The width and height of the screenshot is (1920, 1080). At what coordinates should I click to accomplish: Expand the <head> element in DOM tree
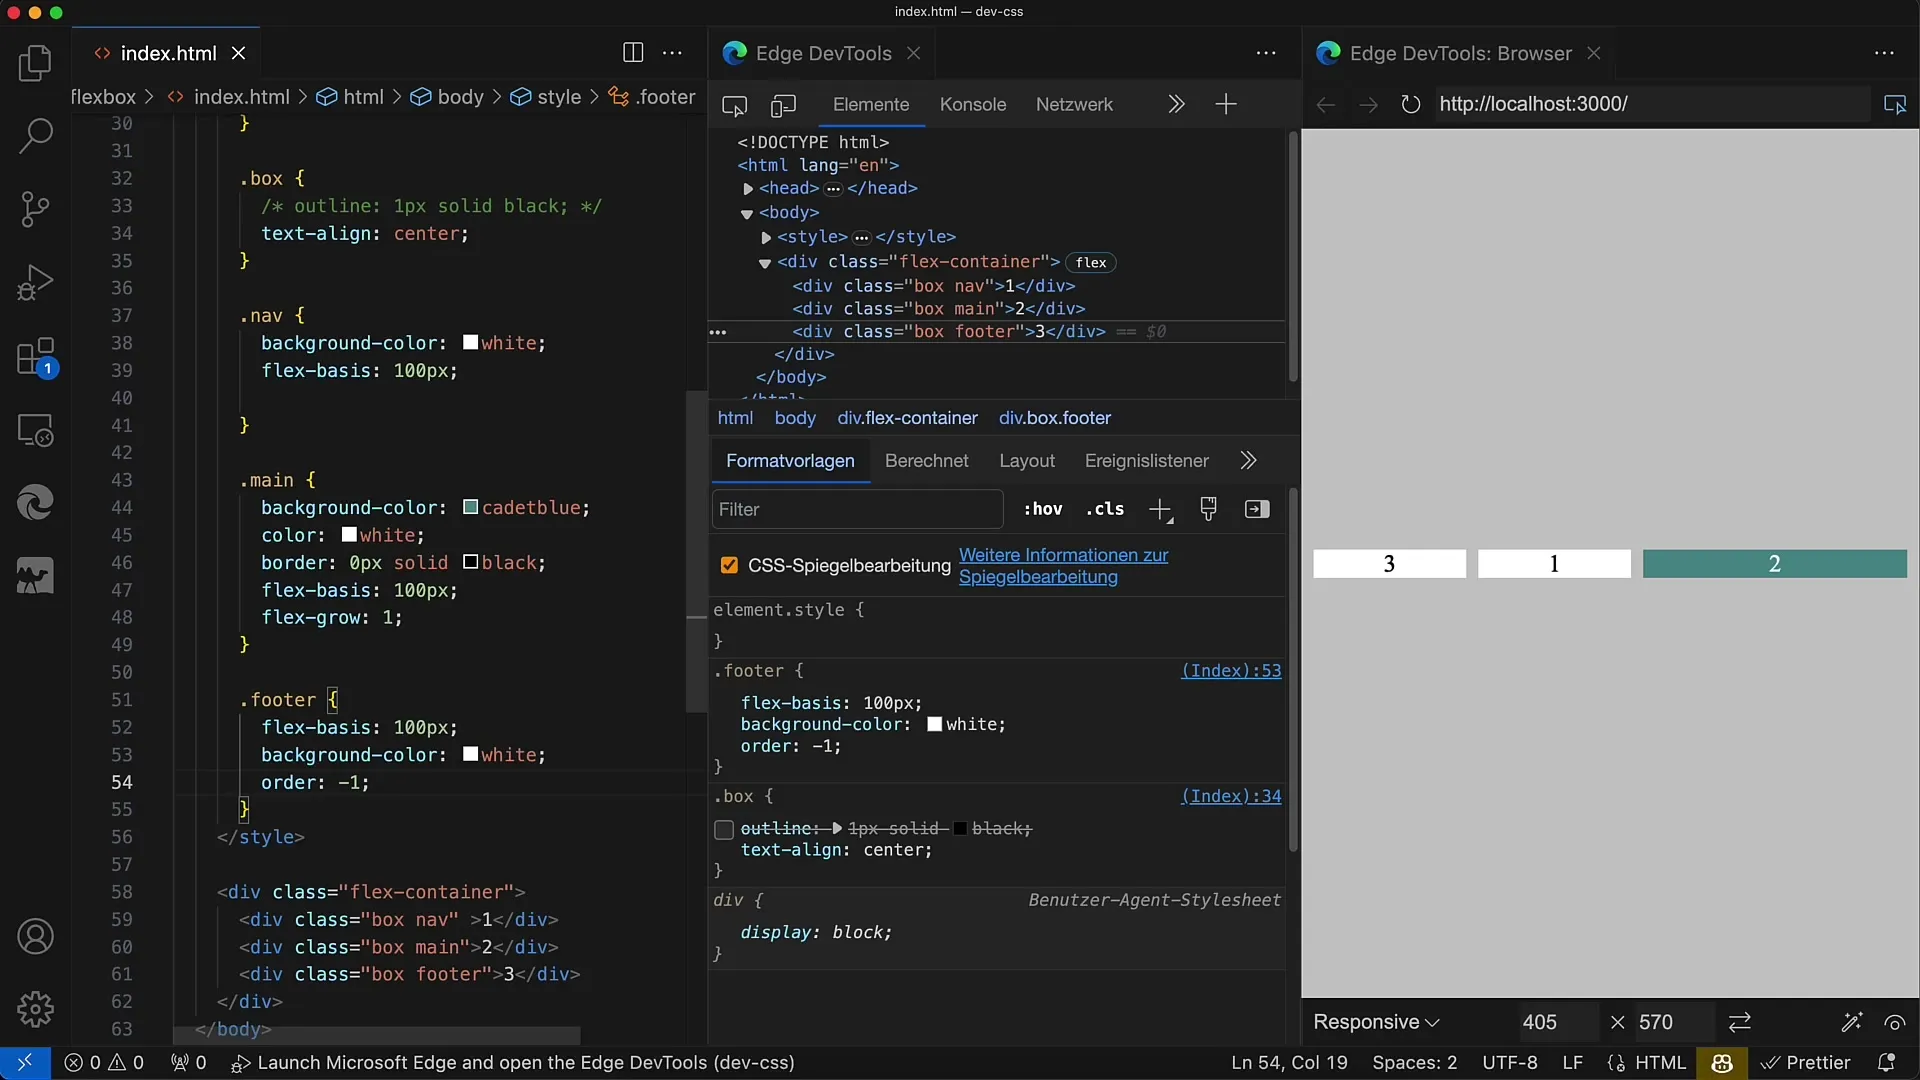[748, 189]
